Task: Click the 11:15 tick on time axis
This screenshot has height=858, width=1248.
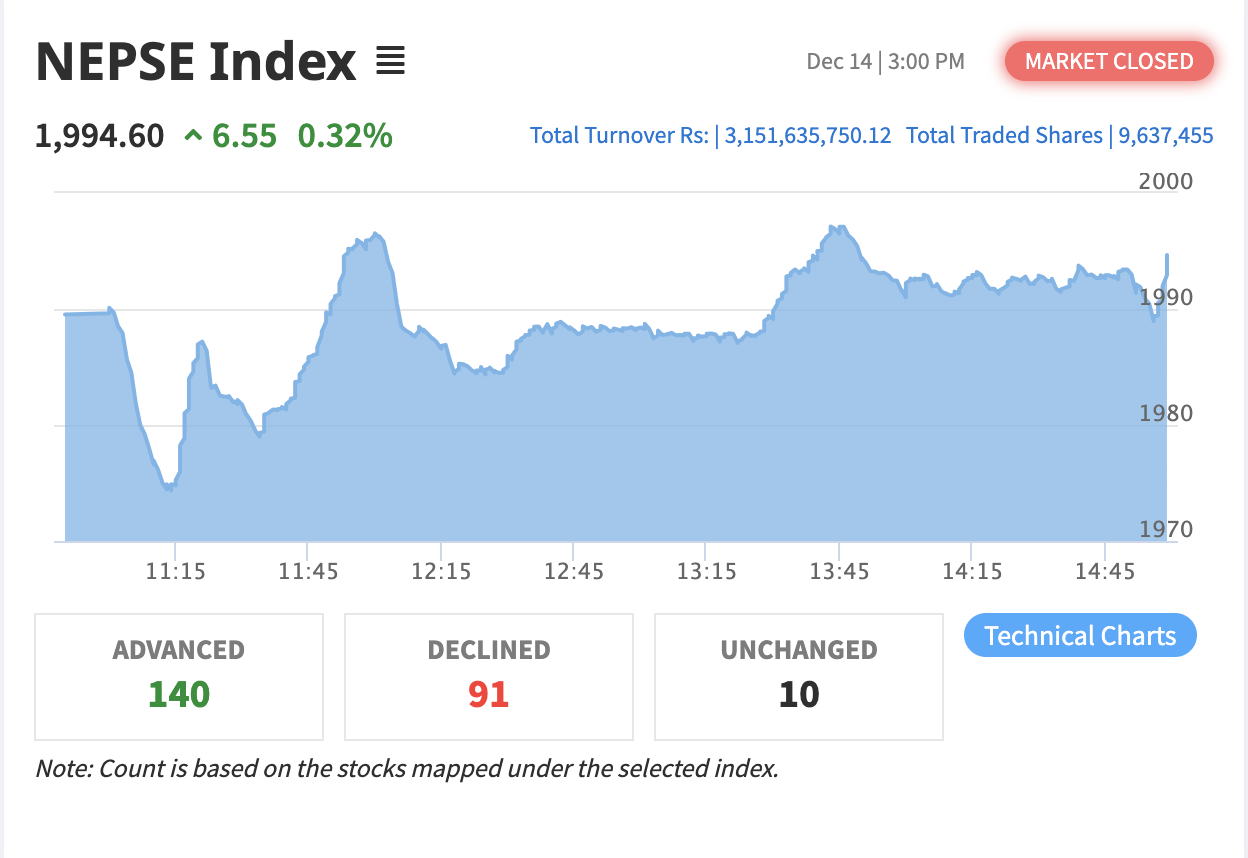Action: 175,572
